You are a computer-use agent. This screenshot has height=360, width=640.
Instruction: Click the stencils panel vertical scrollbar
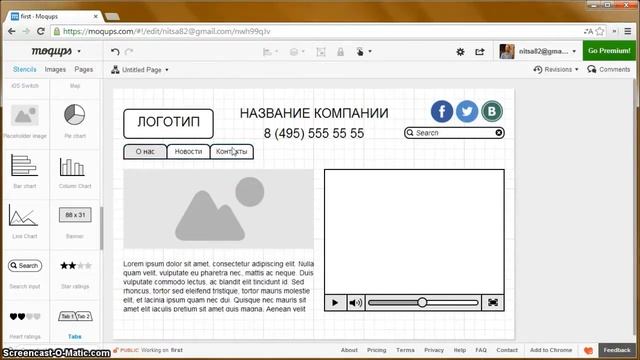click(x=101, y=228)
